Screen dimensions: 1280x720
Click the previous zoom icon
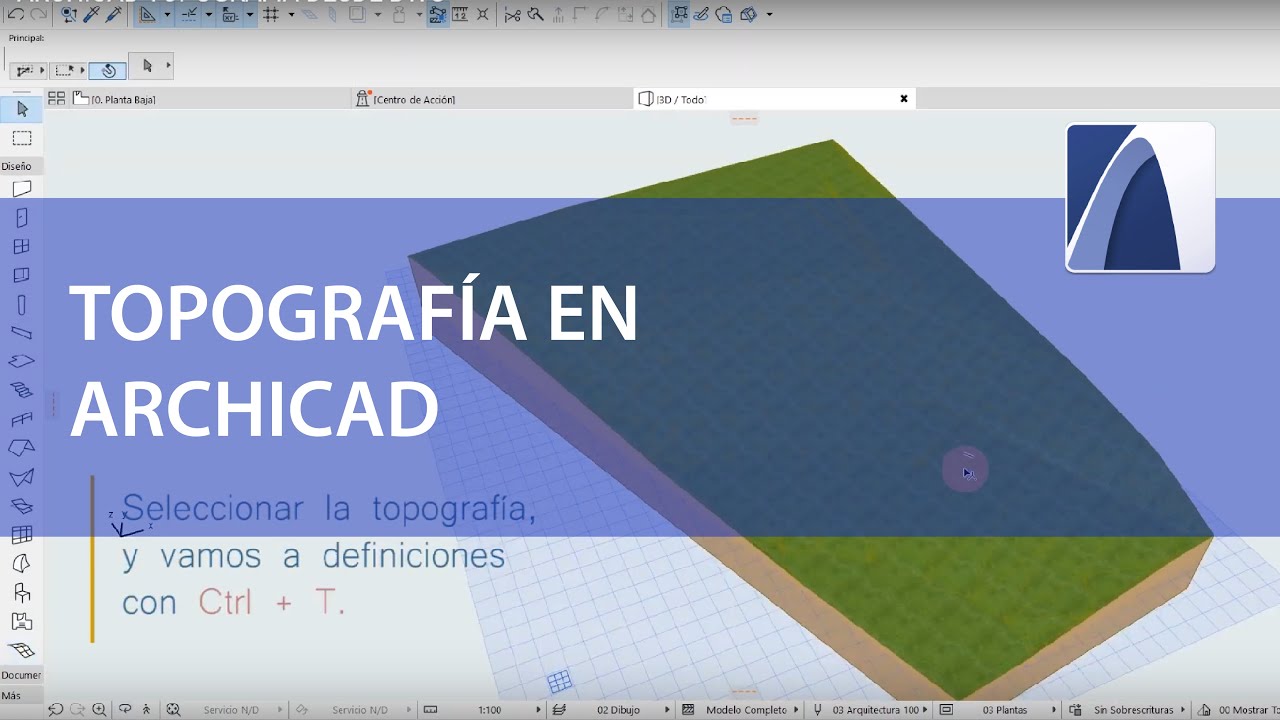[x=55, y=710]
